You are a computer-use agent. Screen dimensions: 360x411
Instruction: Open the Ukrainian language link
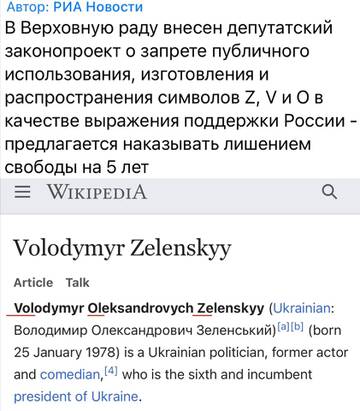[302, 308]
